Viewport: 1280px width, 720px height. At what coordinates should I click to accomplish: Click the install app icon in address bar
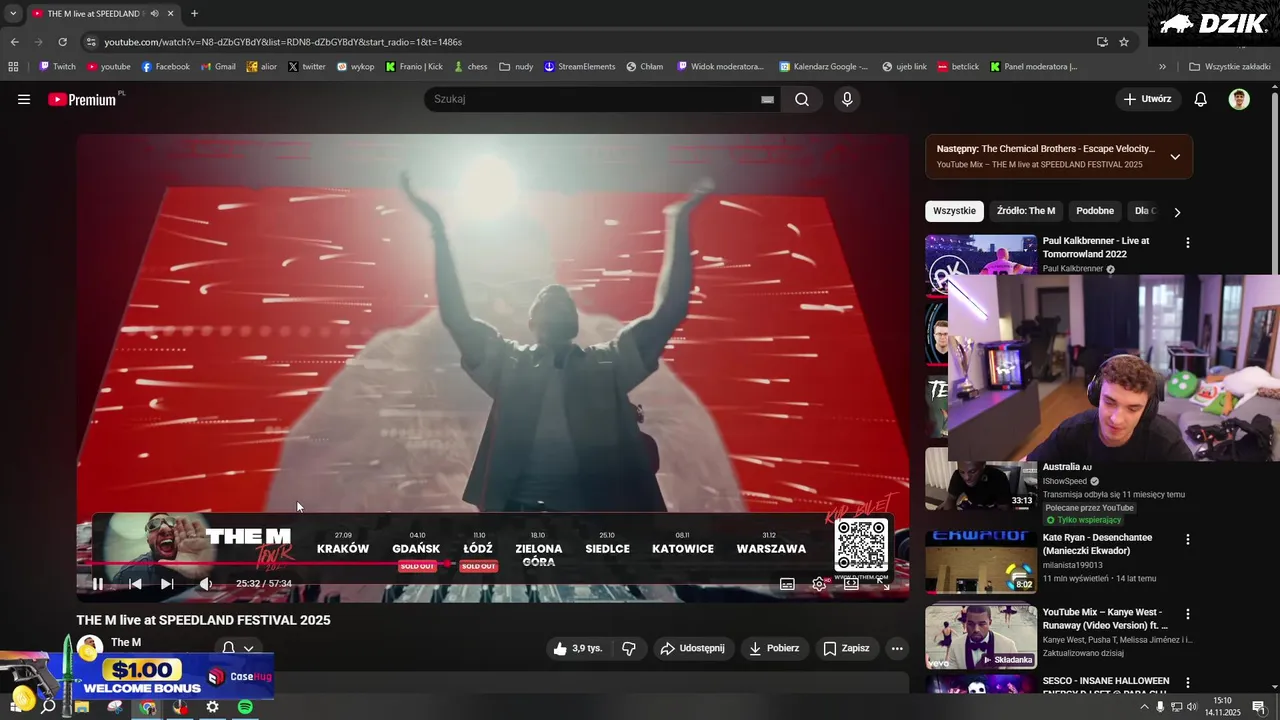(1102, 42)
